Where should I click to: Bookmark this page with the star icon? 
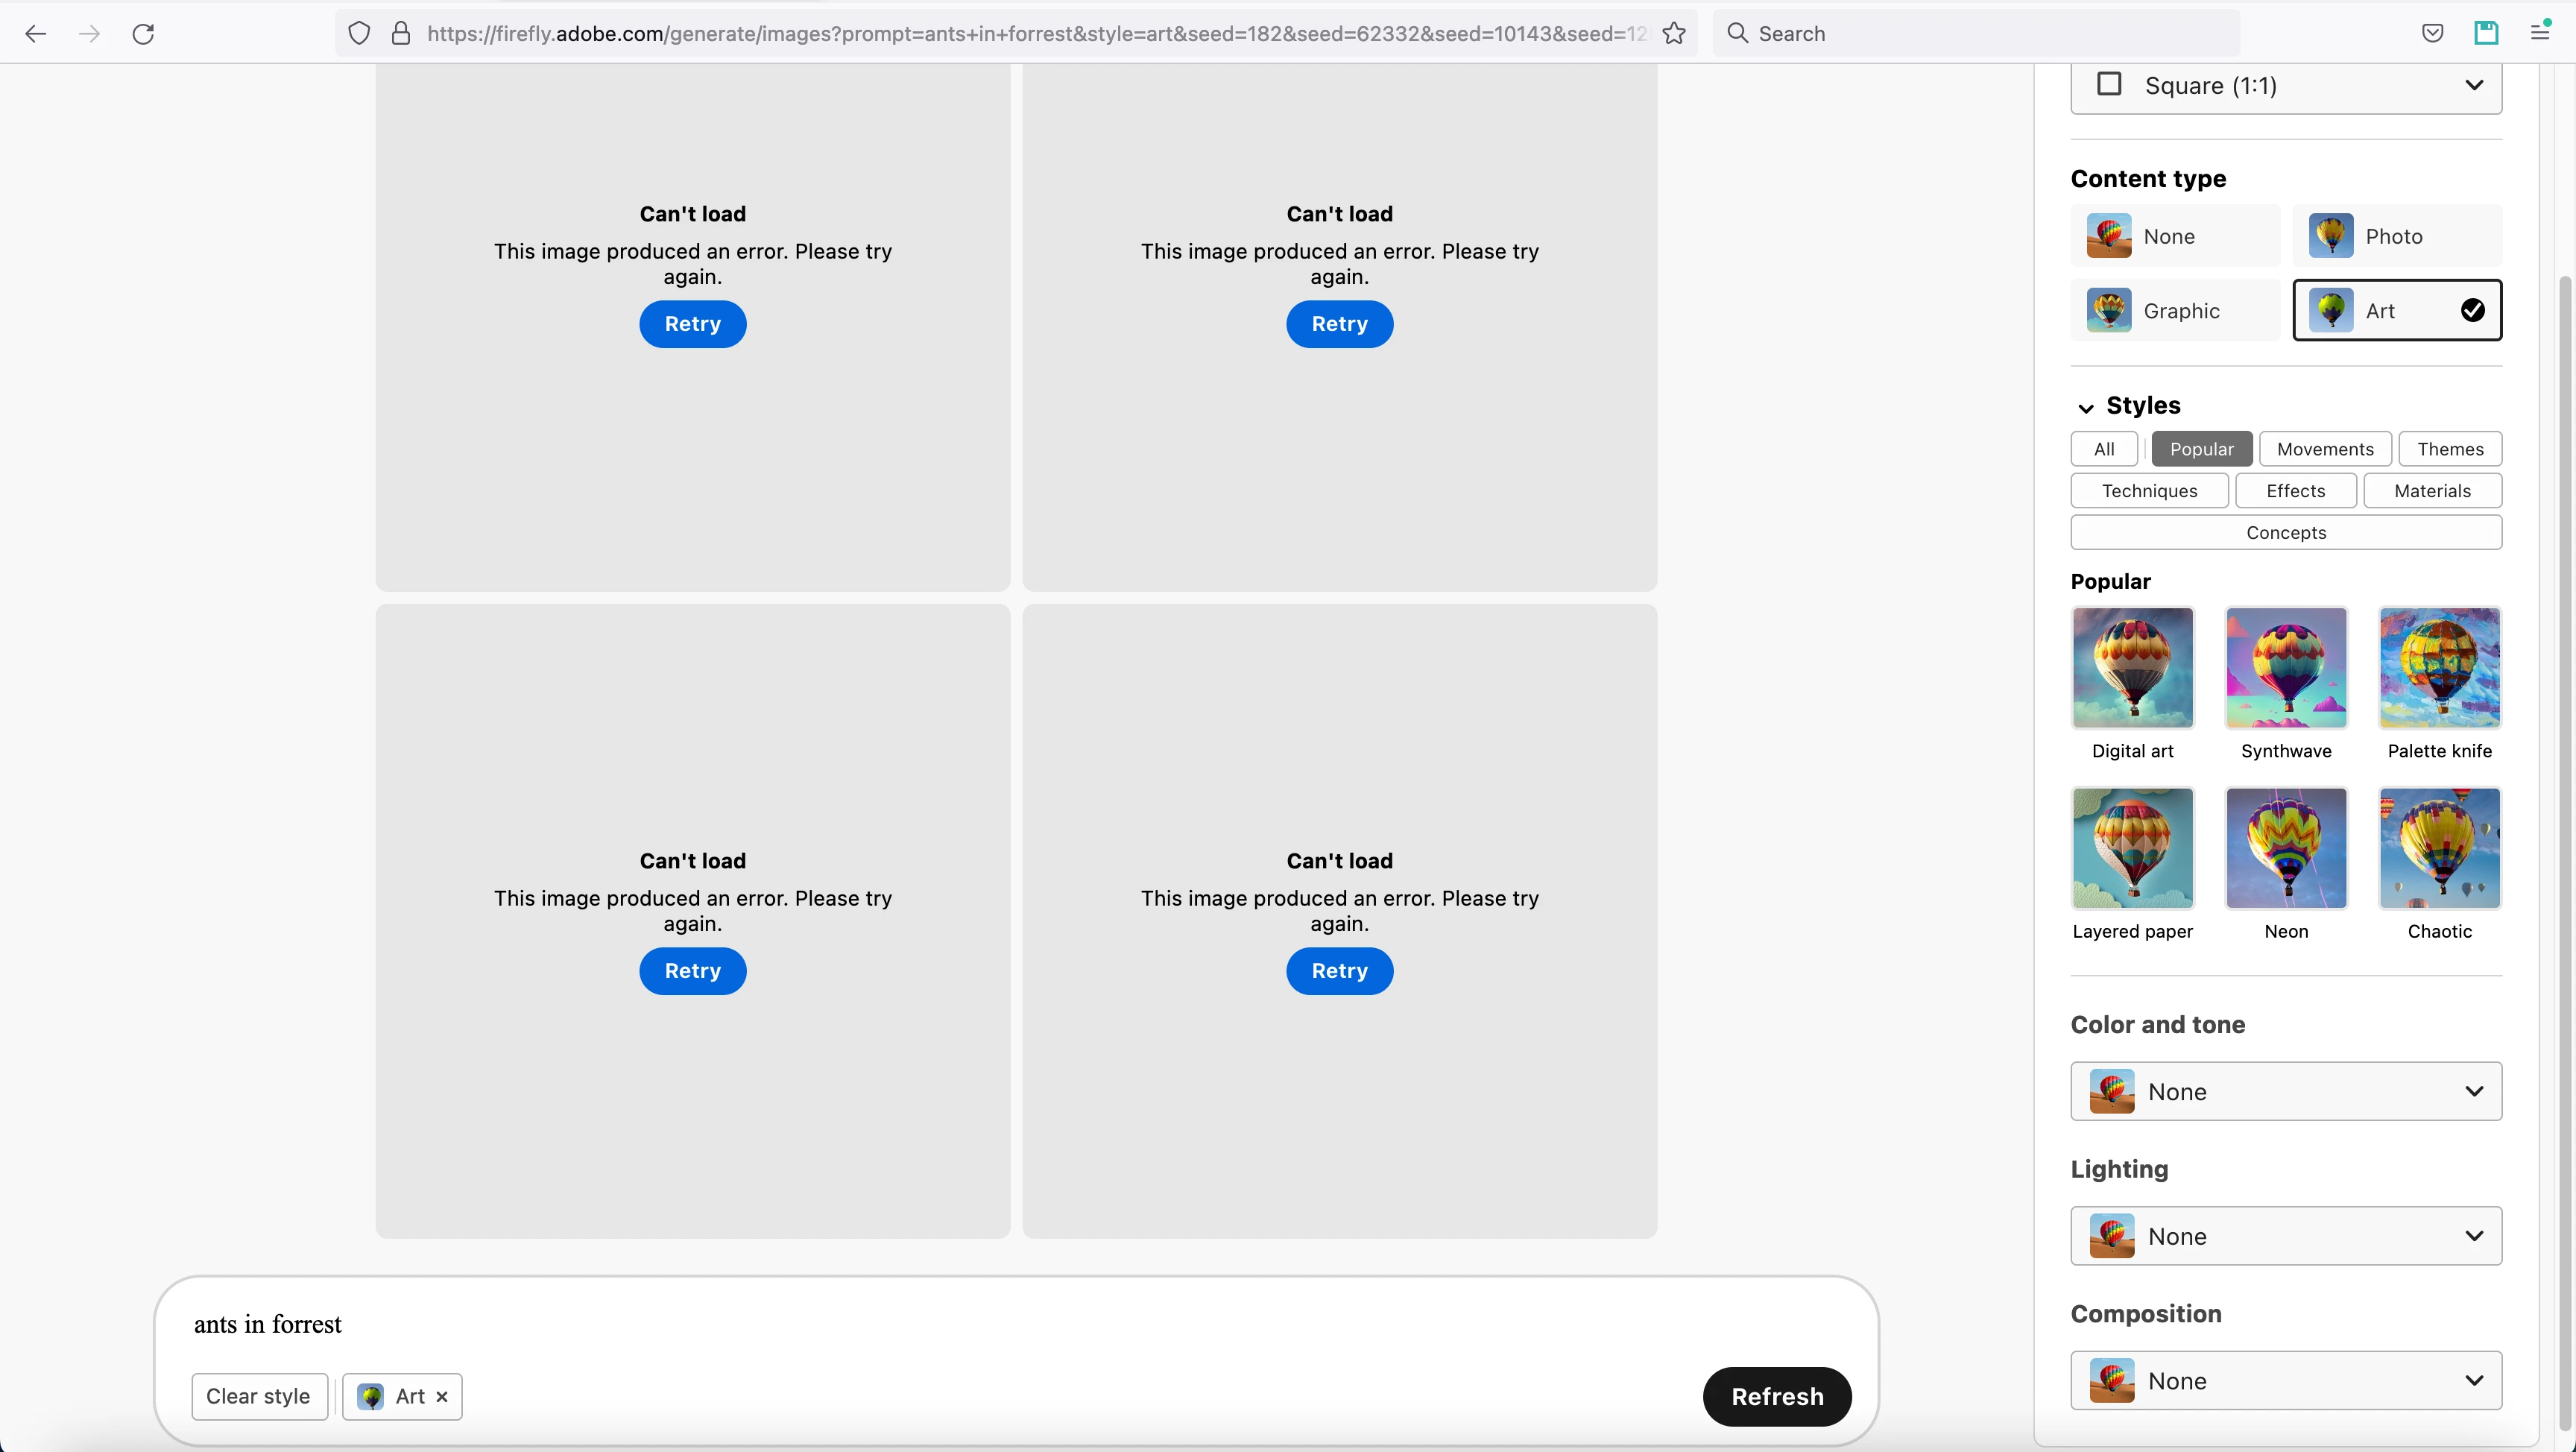point(1674,34)
